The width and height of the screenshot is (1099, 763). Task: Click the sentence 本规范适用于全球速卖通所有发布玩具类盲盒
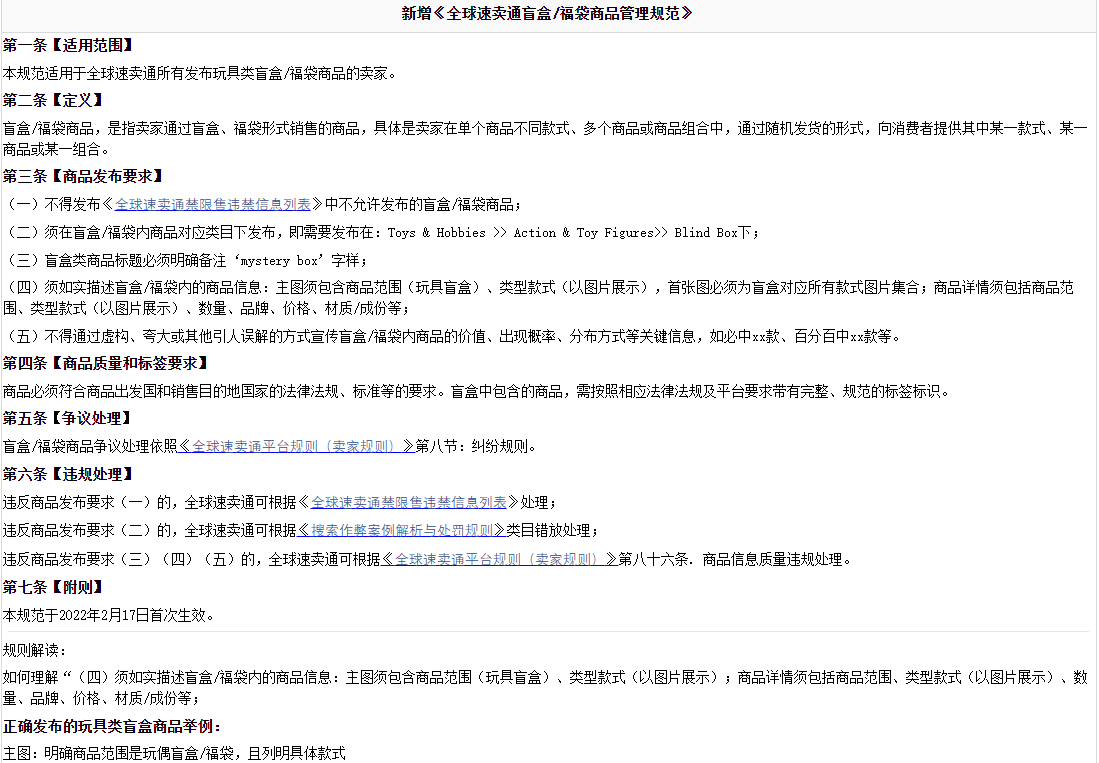coord(200,74)
